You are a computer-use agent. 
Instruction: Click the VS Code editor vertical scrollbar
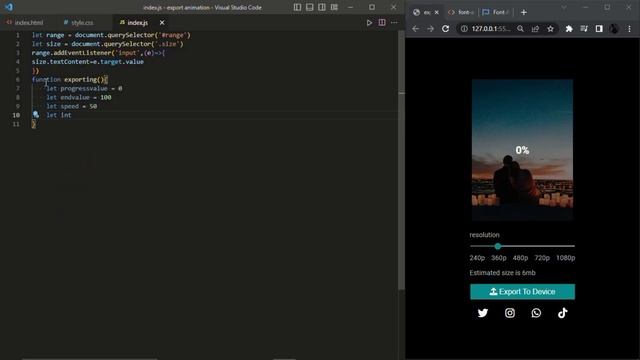[401, 159]
